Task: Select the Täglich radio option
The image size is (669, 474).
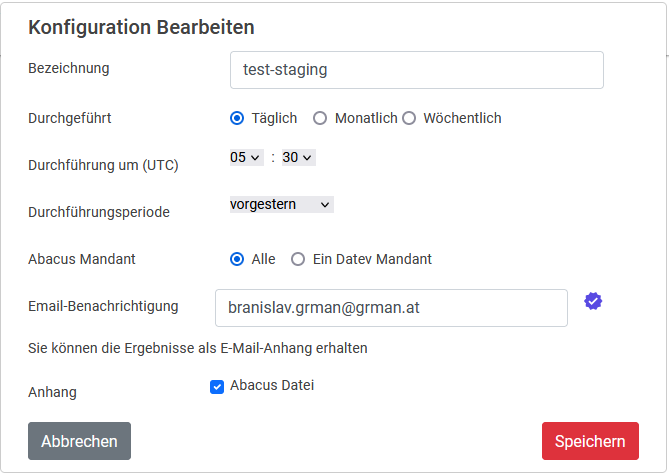Action: (x=237, y=118)
